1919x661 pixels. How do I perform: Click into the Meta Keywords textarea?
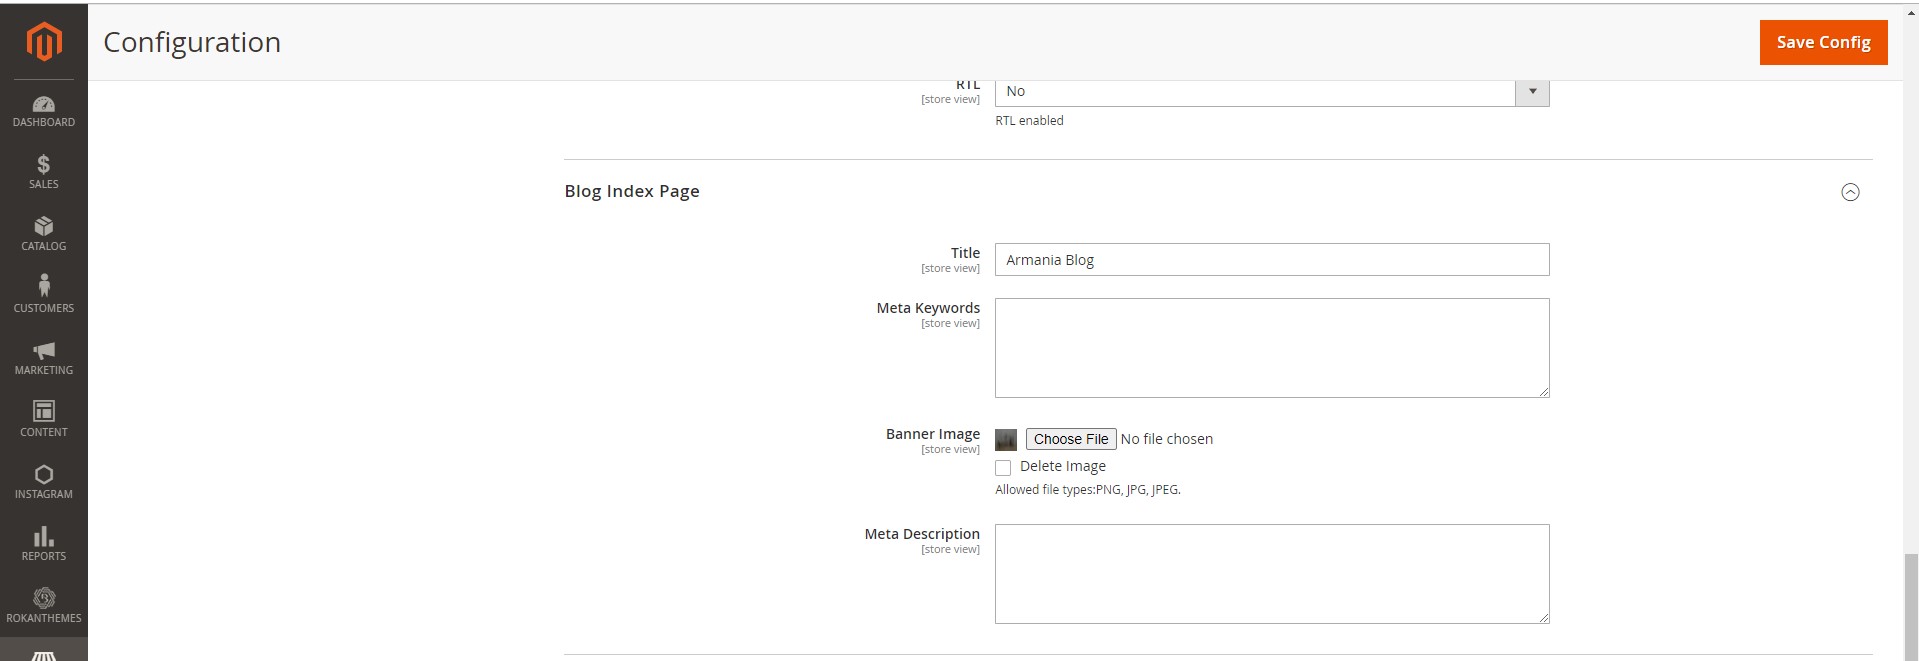(1272, 348)
